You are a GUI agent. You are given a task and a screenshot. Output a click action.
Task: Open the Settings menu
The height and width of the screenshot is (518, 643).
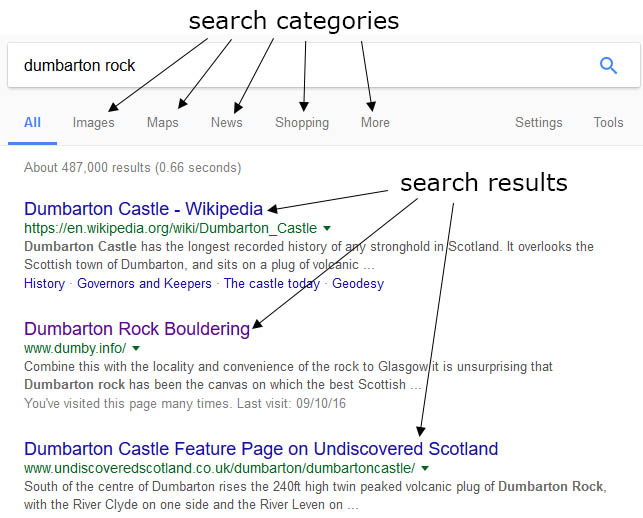pos(538,123)
